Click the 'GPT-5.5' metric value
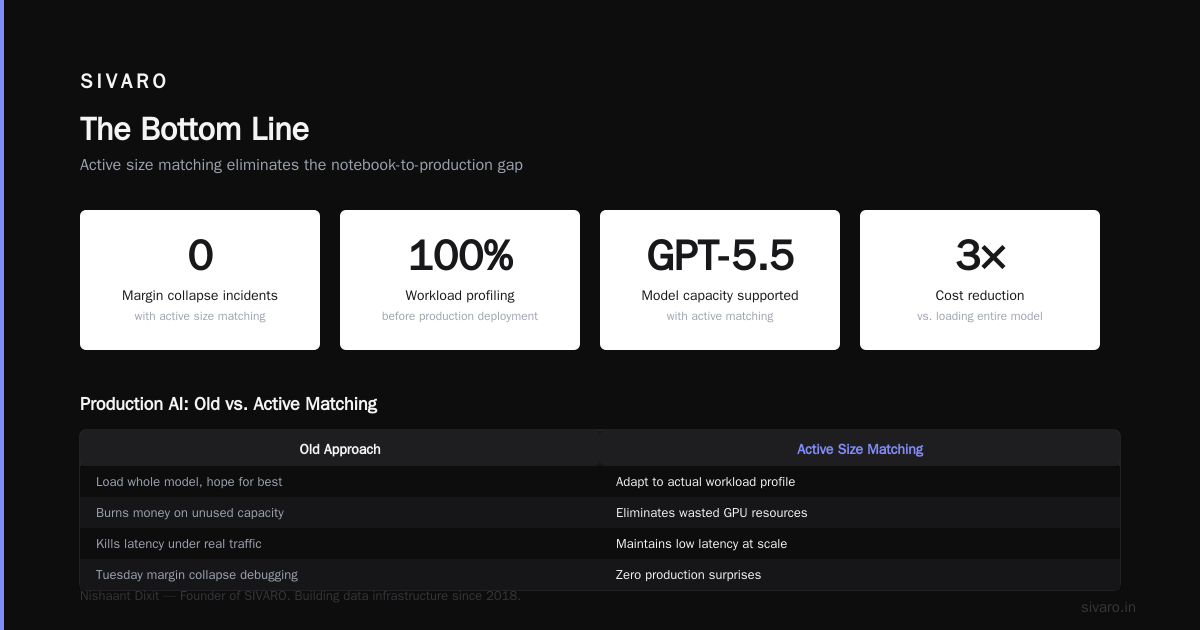Image resolution: width=1200 pixels, height=630 pixels. click(x=720, y=256)
